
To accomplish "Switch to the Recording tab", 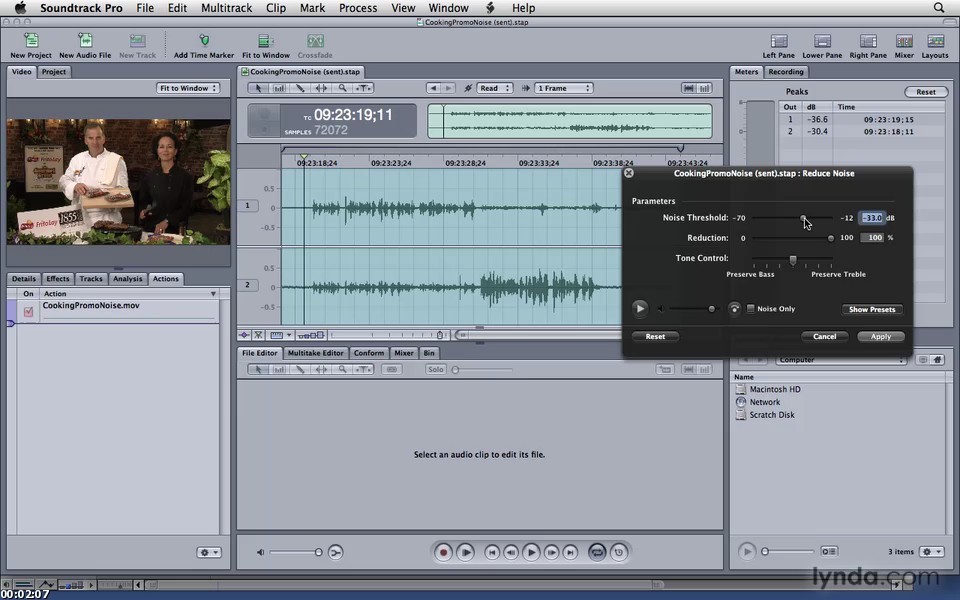I will tap(786, 72).
